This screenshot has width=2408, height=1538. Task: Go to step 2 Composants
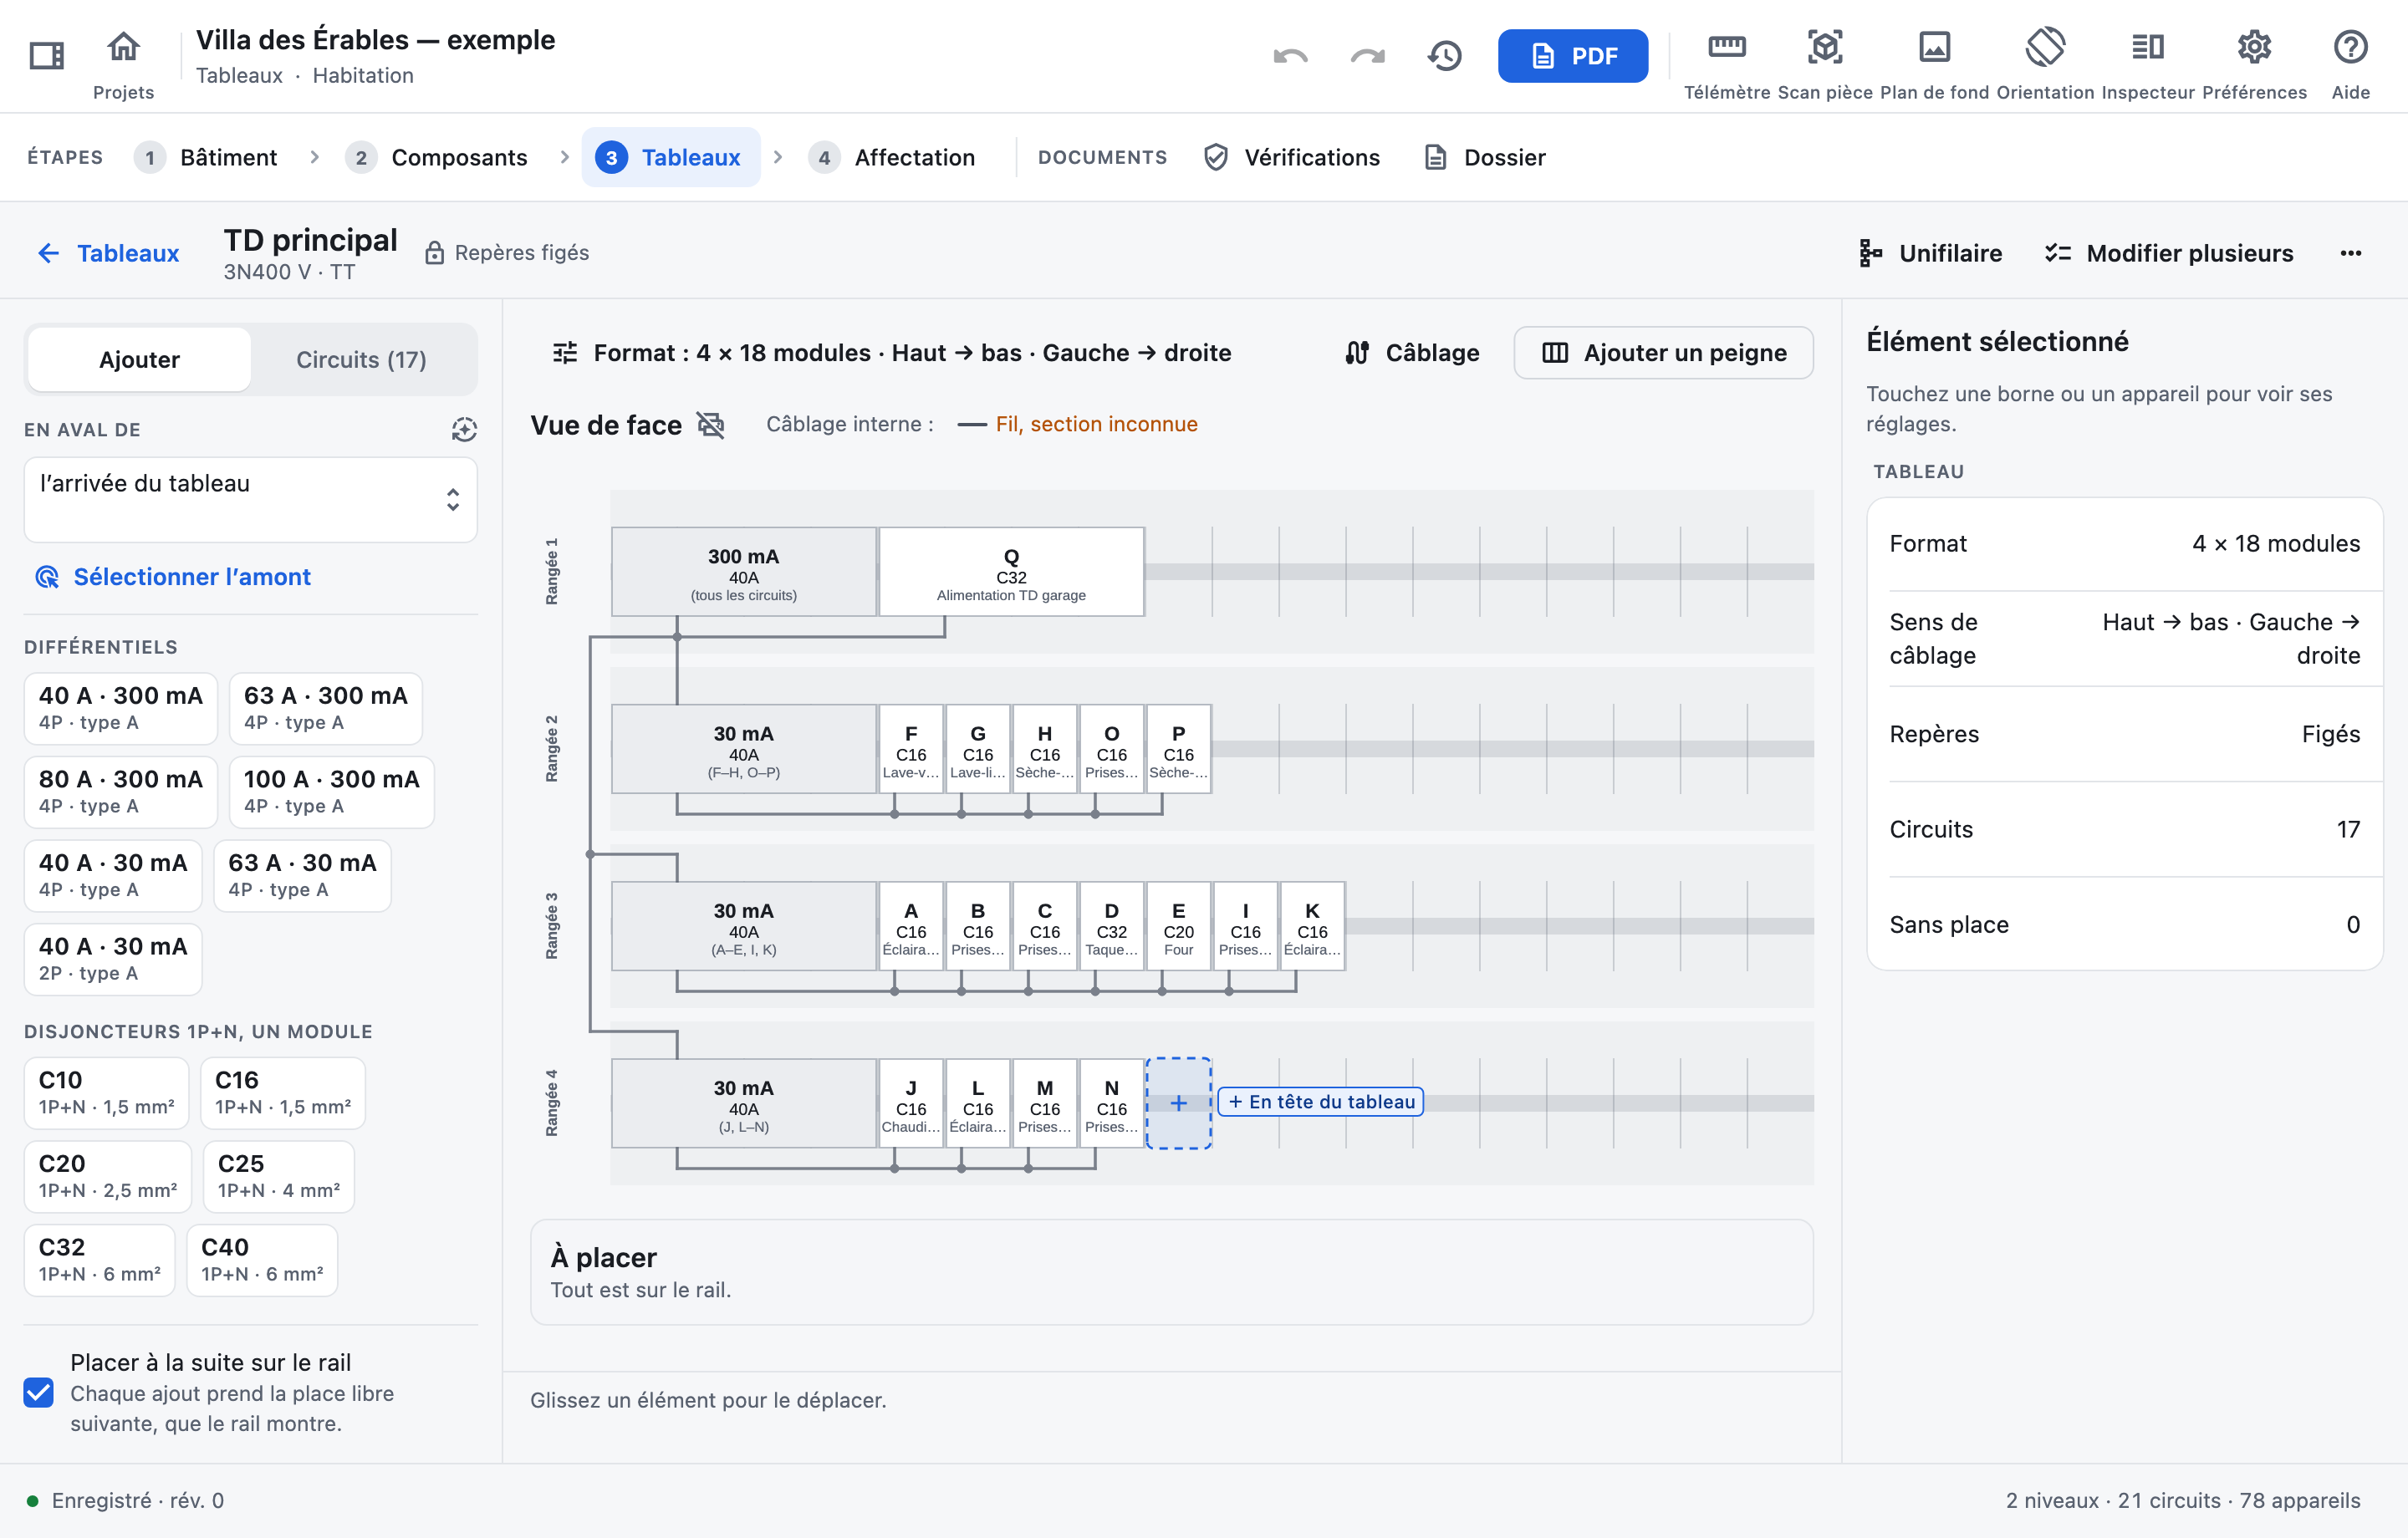(436, 157)
